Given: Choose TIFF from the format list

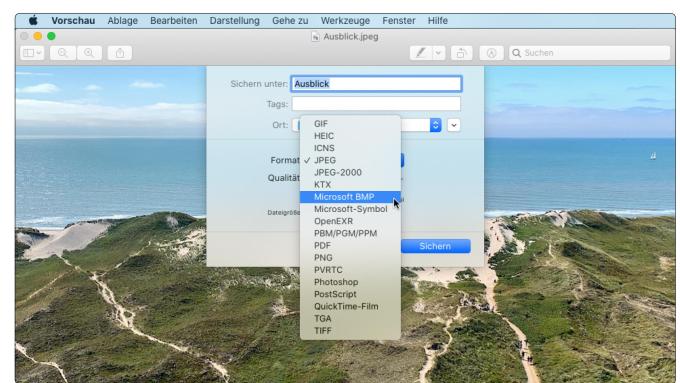Looking at the screenshot, I should coord(350,331).
